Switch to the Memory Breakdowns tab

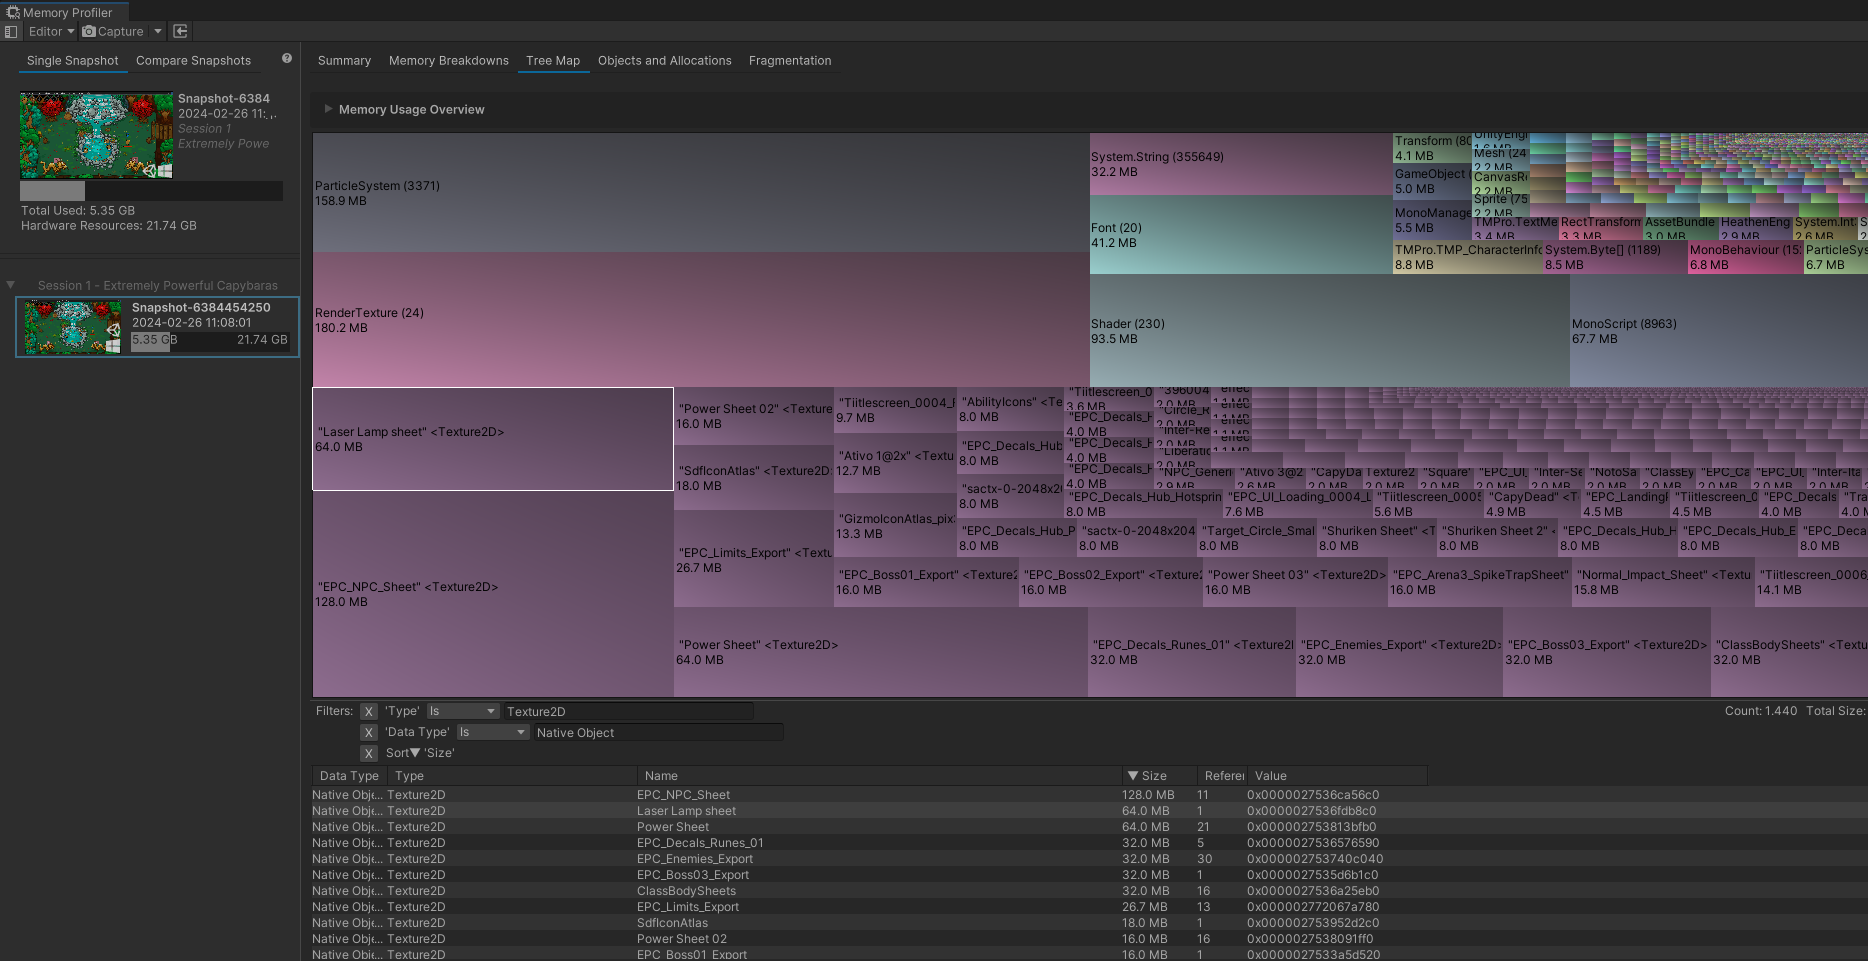coord(449,61)
